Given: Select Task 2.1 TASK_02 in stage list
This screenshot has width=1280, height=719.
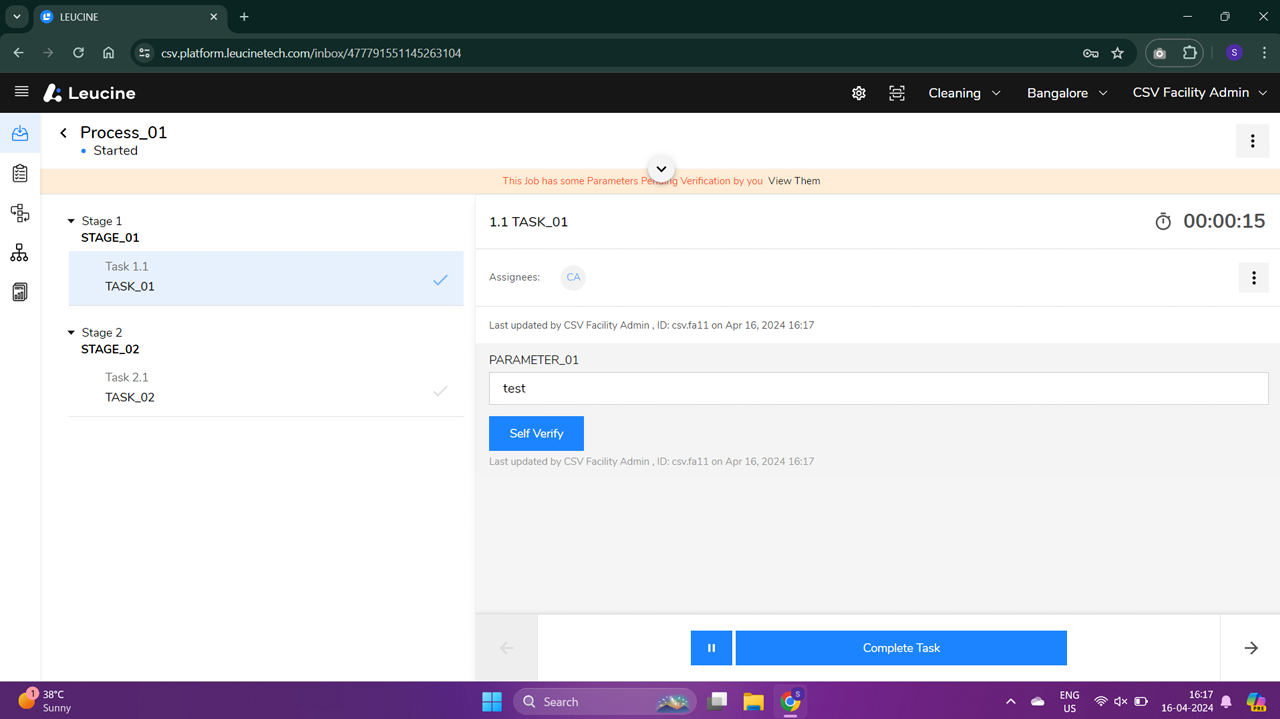Looking at the screenshot, I should (266, 388).
